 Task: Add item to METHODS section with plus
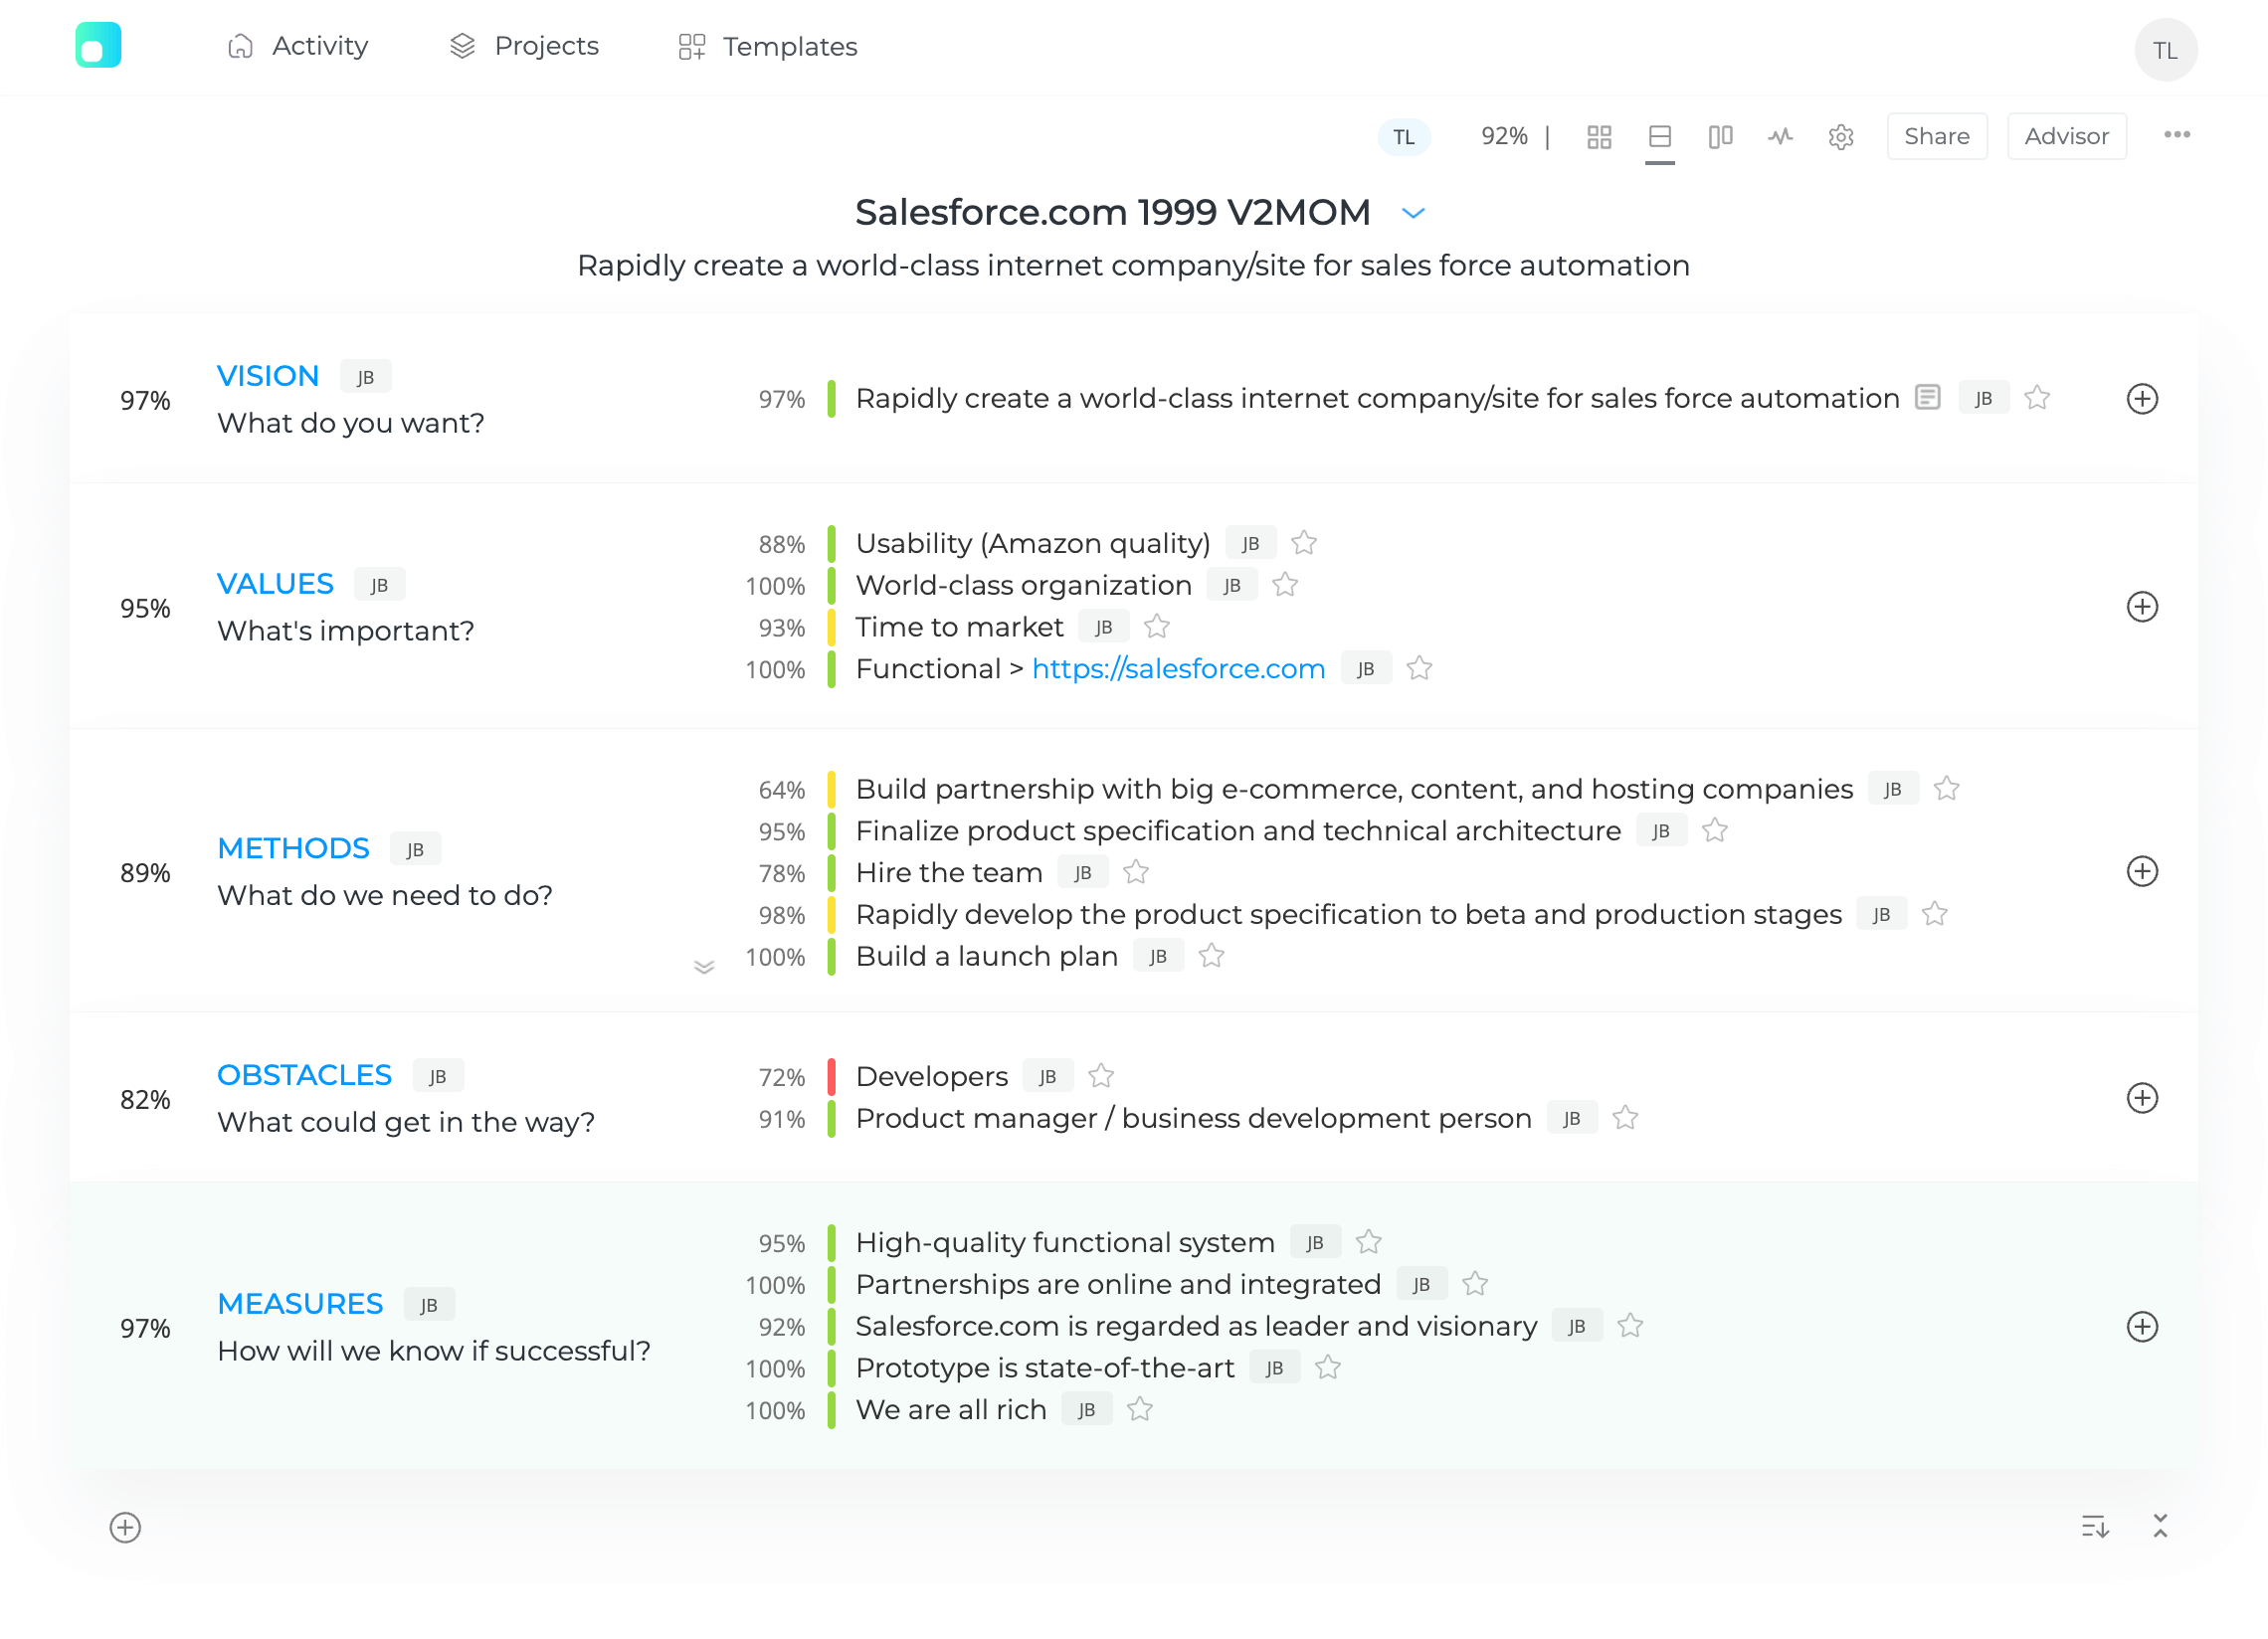coord(2142,872)
